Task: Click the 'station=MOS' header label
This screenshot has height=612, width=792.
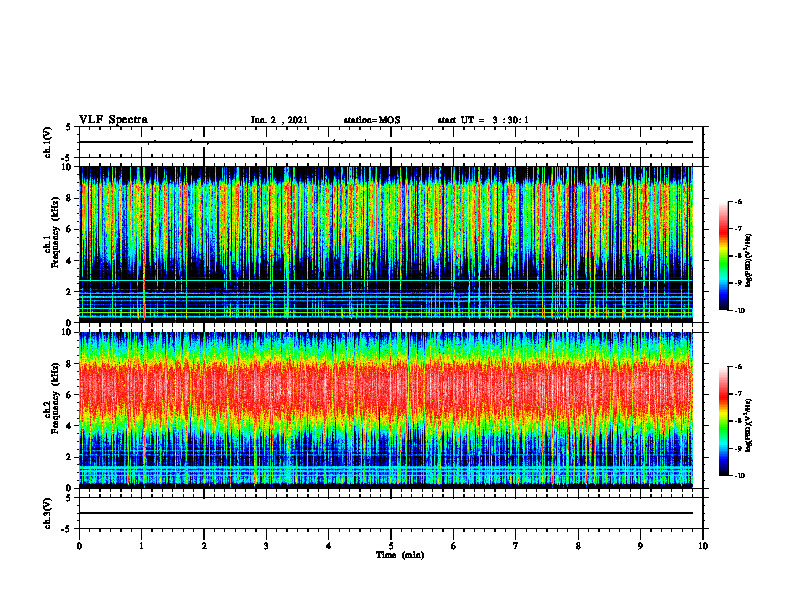Action: click(372, 120)
